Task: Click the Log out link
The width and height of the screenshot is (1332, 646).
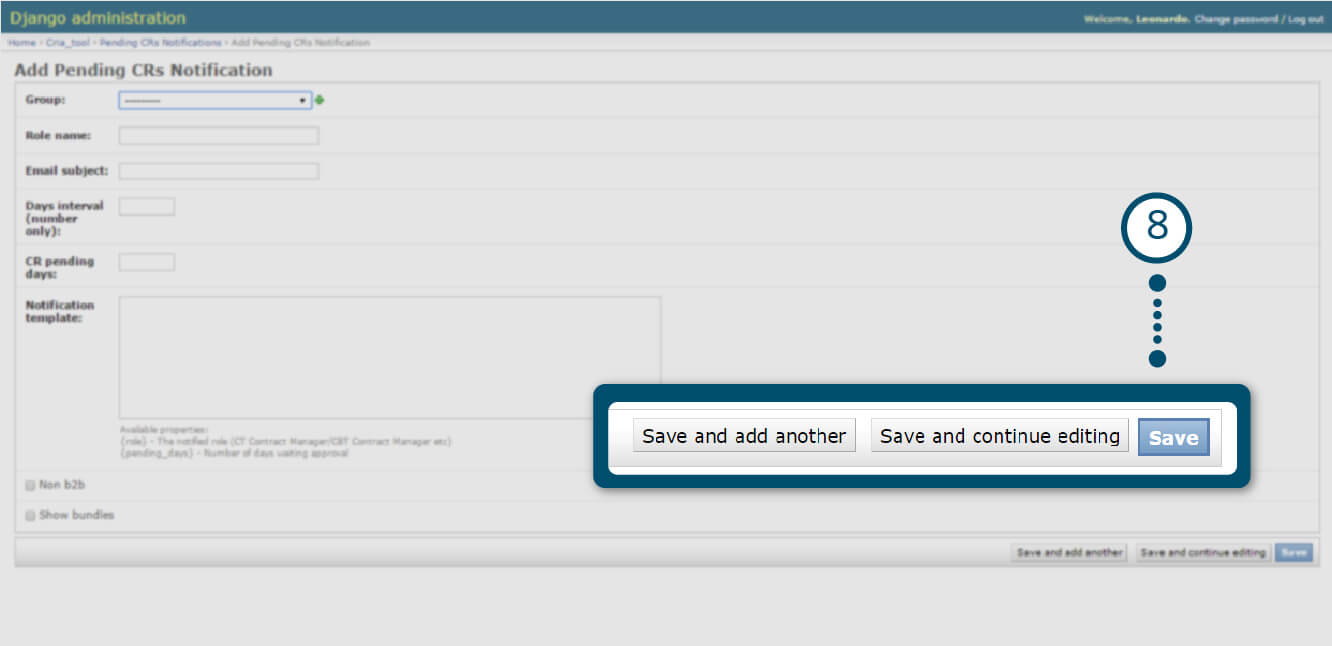Action: [1305, 19]
